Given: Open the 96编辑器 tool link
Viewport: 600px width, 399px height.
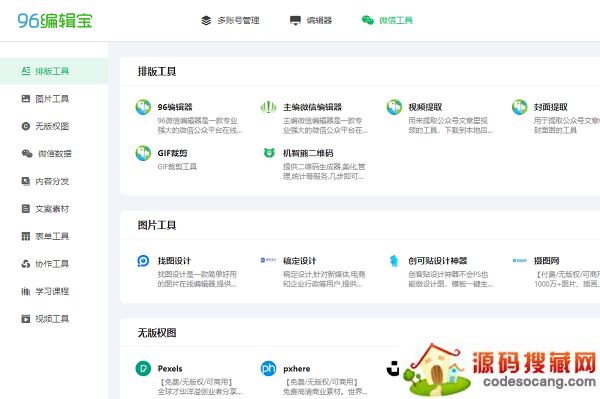Looking at the screenshot, I should [175, 107].
